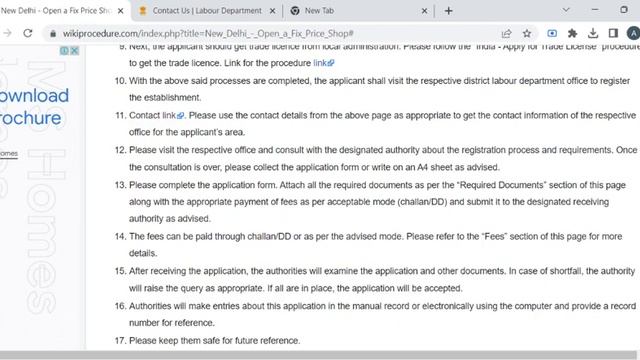Click step 15 text "After receiving the application"
This screenshot has width=640, height=360.
click(x=188, y=271)
